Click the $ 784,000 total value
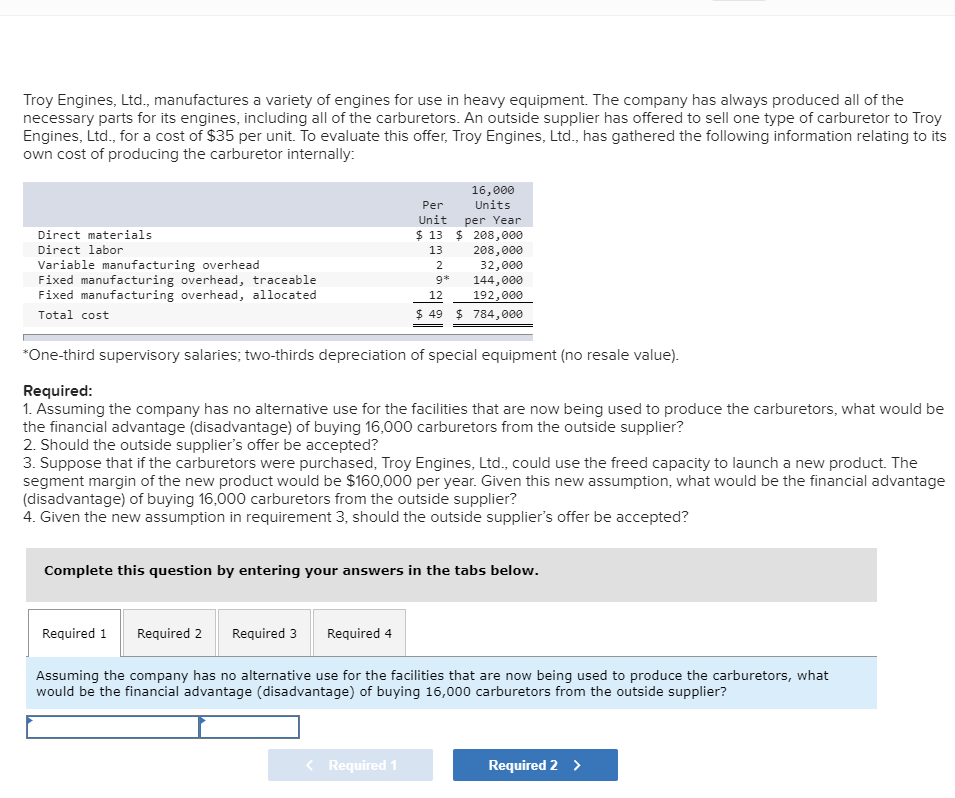Viewport: 955px width, 798px height. pos(489,314)
